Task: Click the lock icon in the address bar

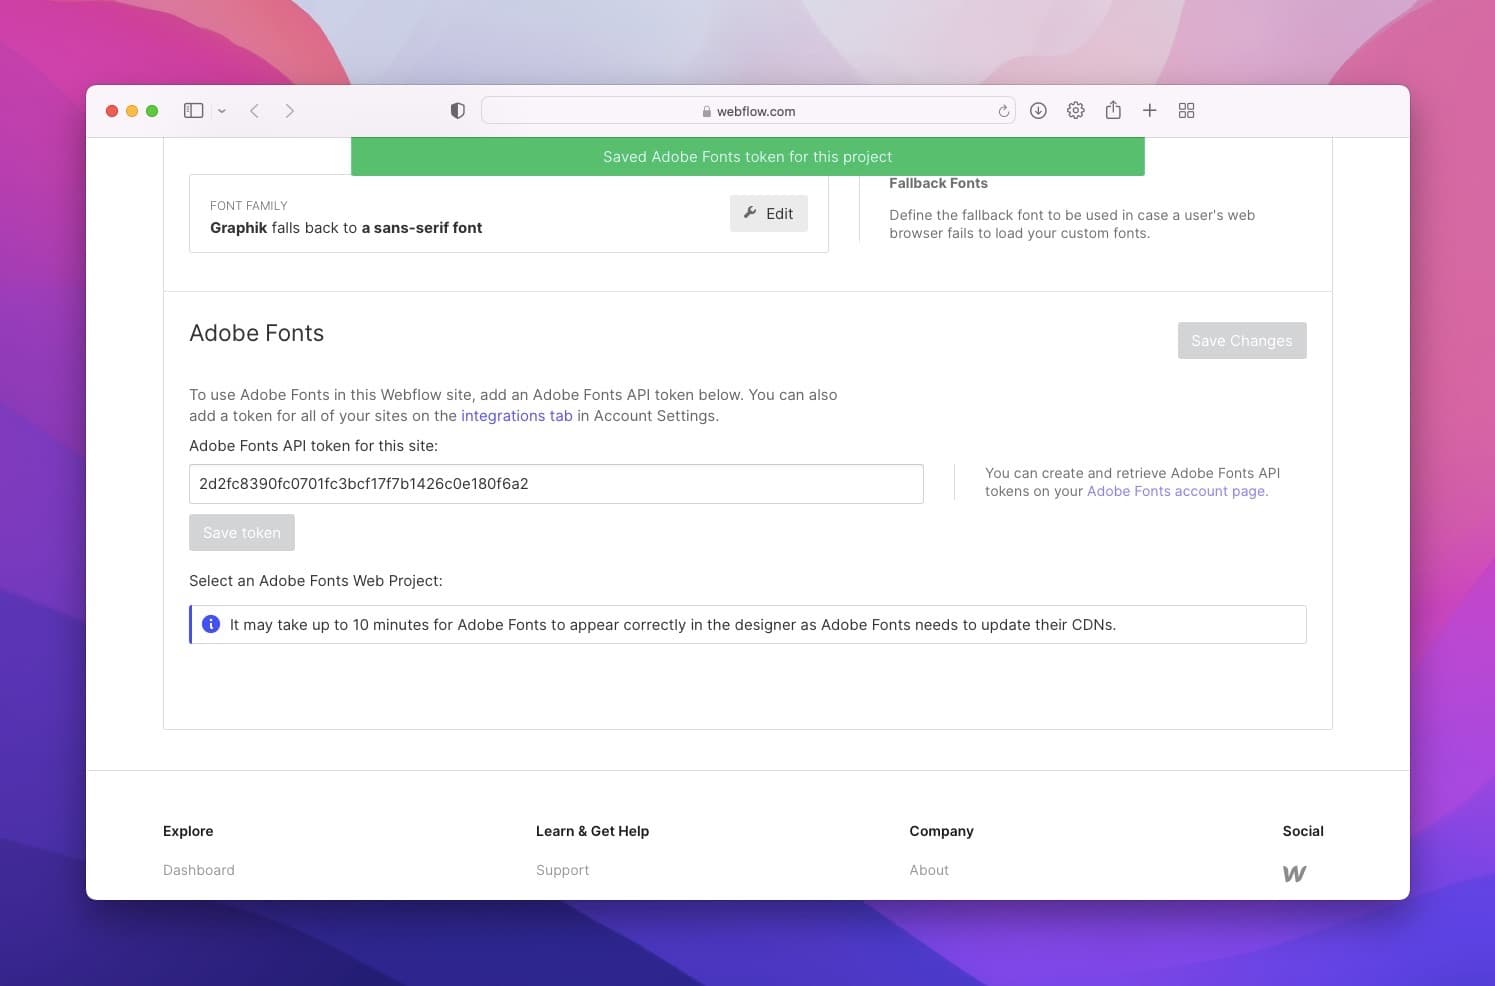Action: point(707,111)
